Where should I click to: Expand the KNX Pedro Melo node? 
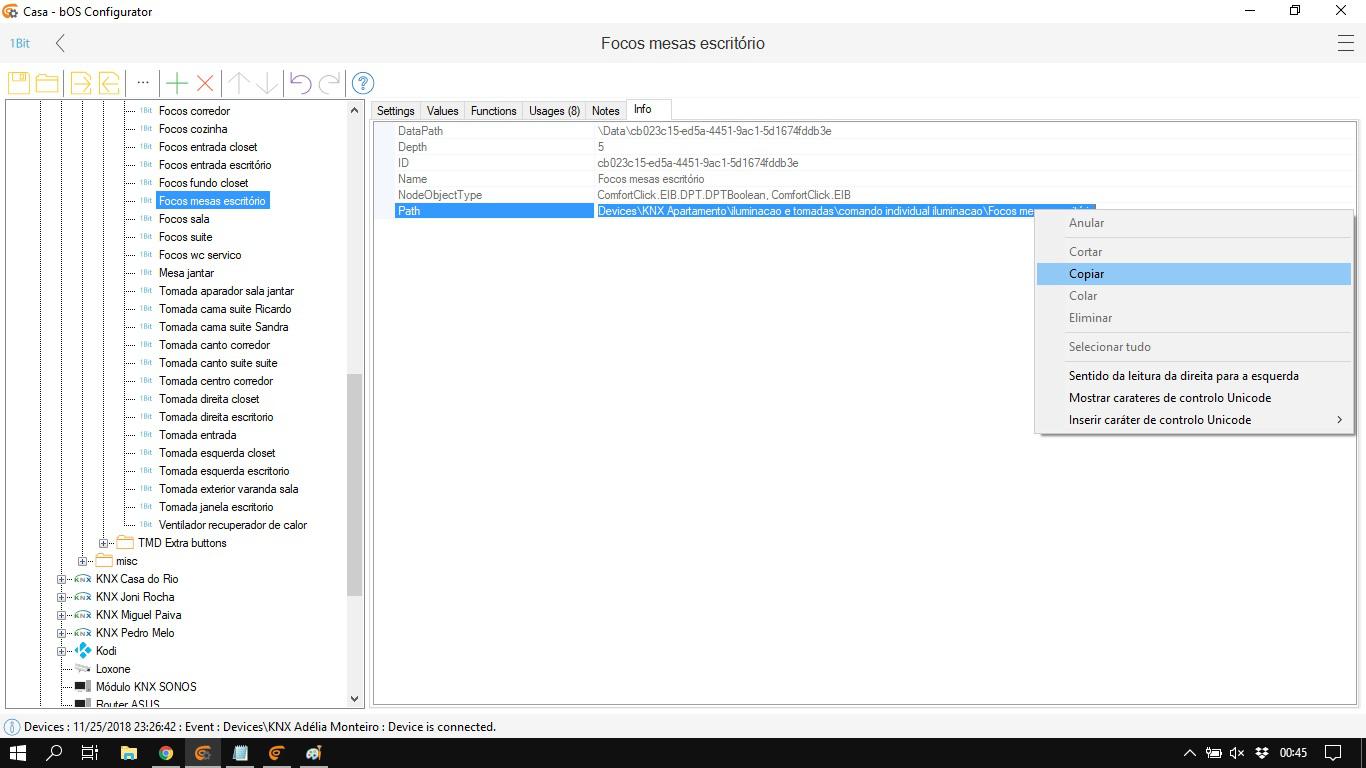click(x=61, y=633)
